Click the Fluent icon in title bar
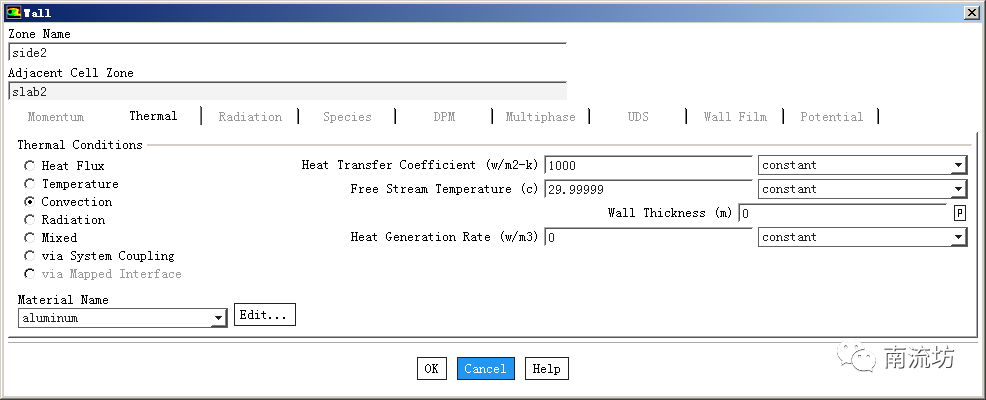Viewport: 986px width, 400px height. tap(13, 13)
